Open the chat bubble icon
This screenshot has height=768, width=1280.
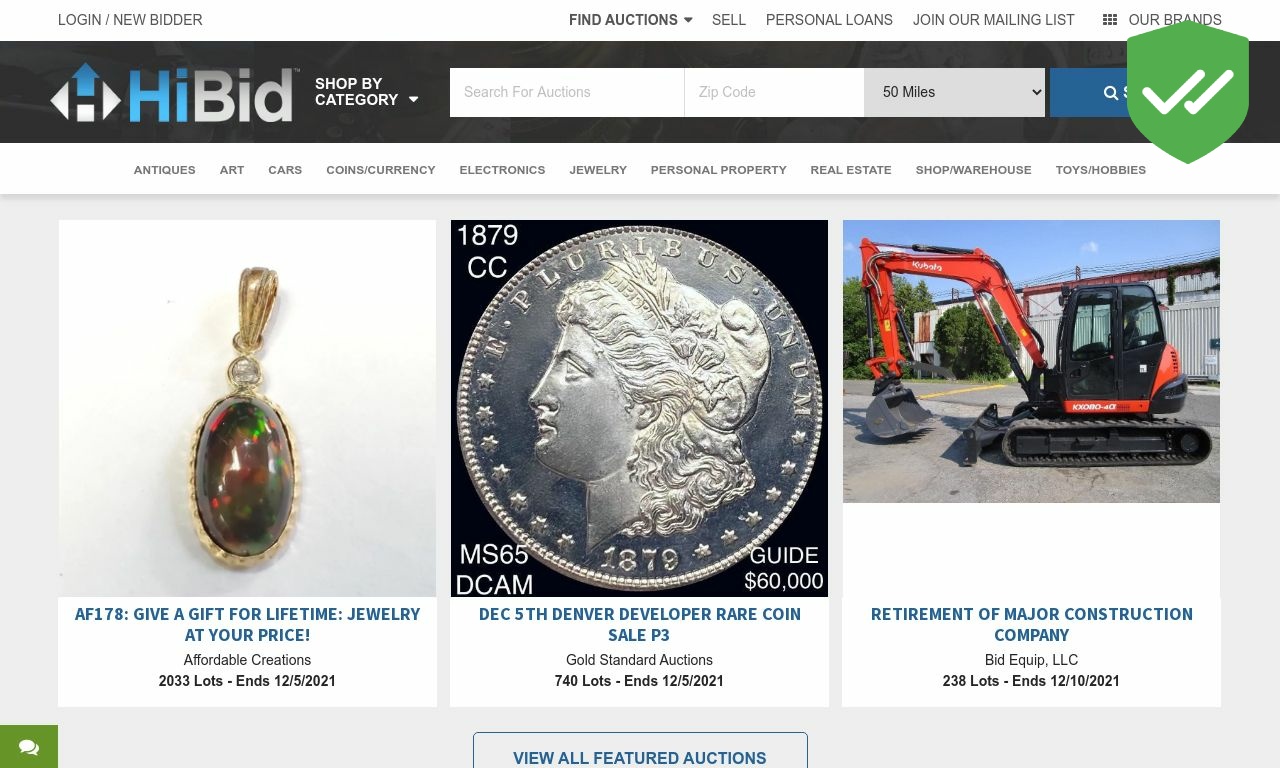29,747
